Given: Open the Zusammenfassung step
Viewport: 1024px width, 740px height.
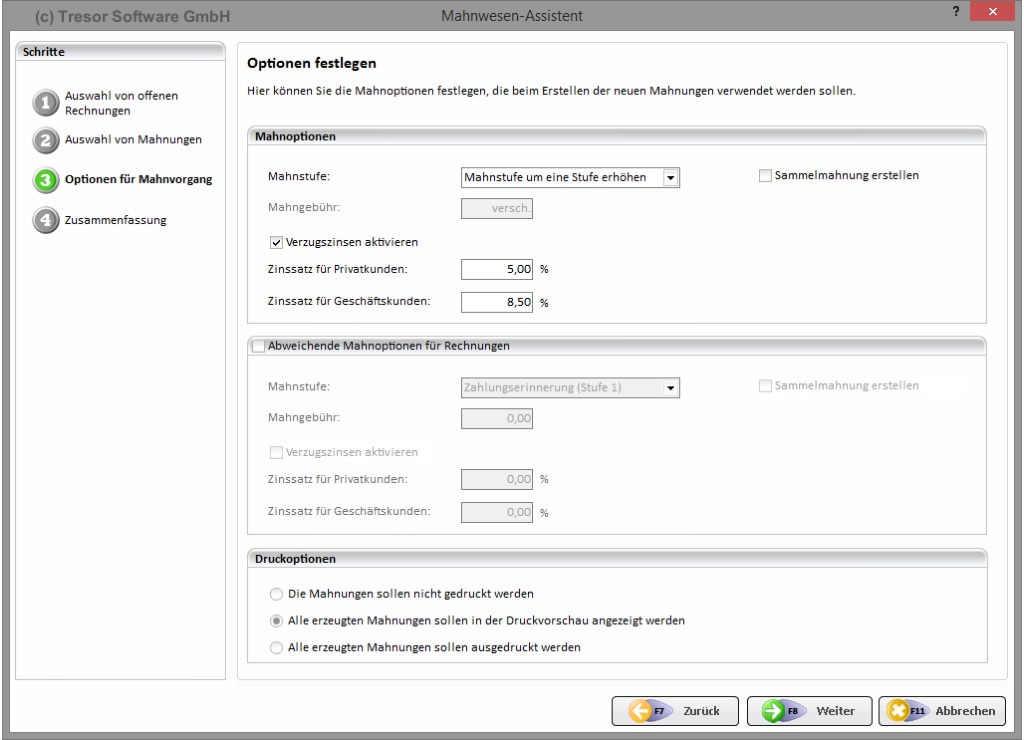Looking at the screenshot, I should pos(116,221).
